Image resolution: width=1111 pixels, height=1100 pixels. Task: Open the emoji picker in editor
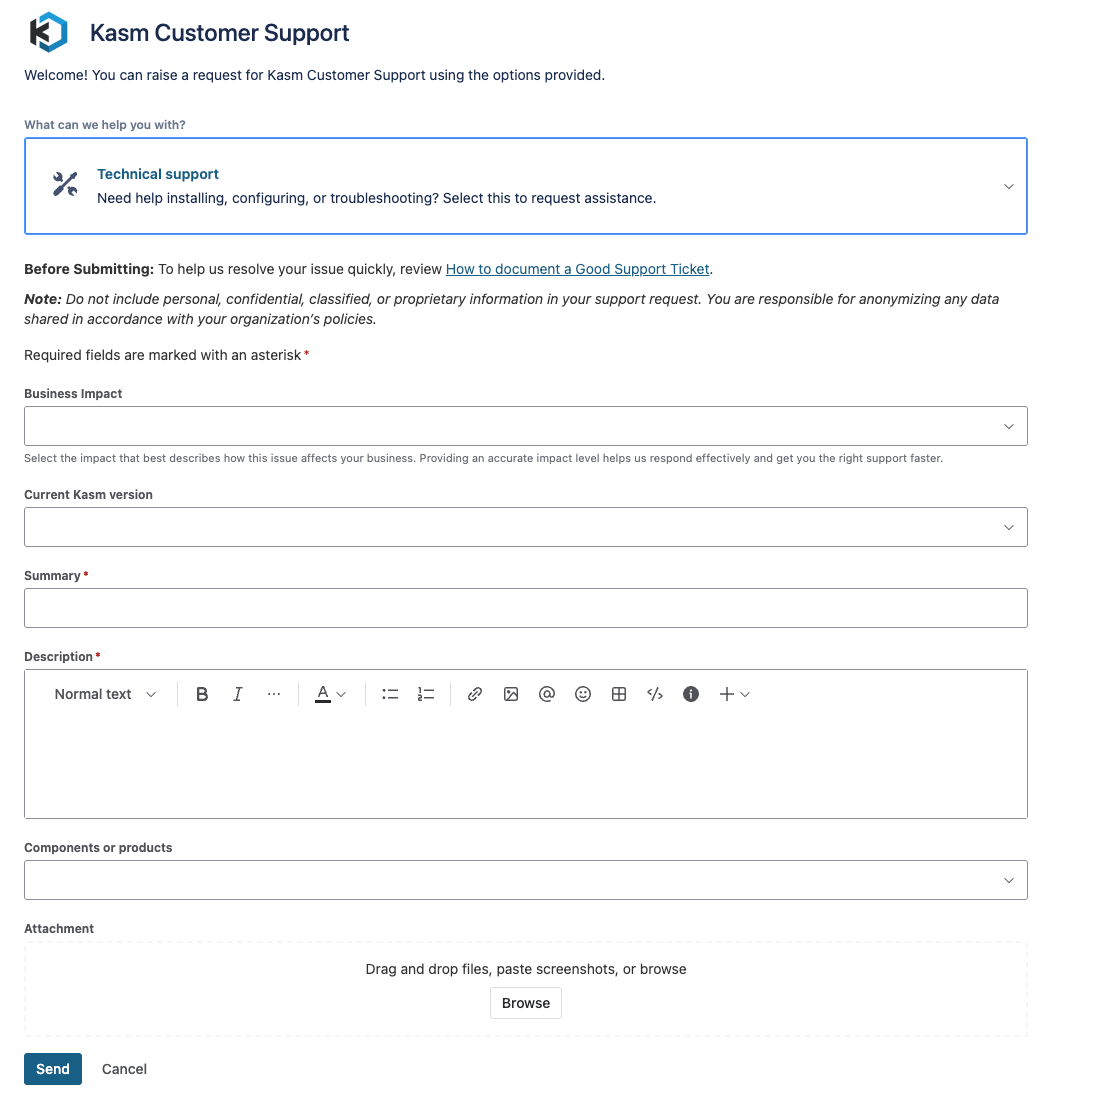583,694
